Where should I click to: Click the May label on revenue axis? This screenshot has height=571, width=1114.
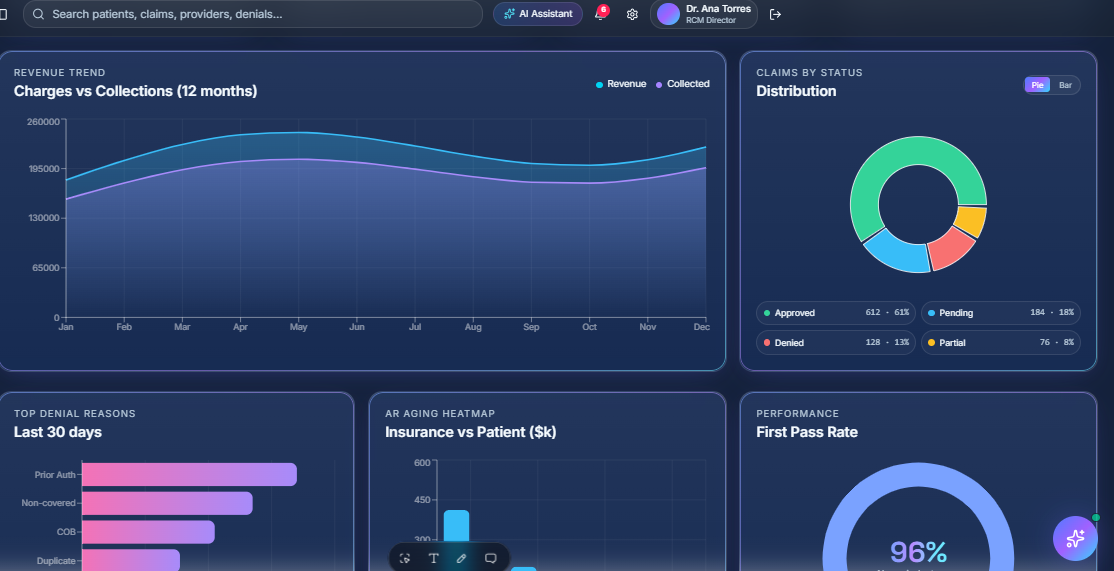coord(298,327)
